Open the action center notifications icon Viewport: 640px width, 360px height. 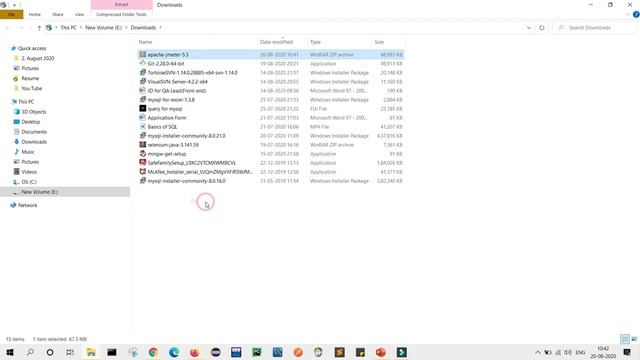pos(627,352)
